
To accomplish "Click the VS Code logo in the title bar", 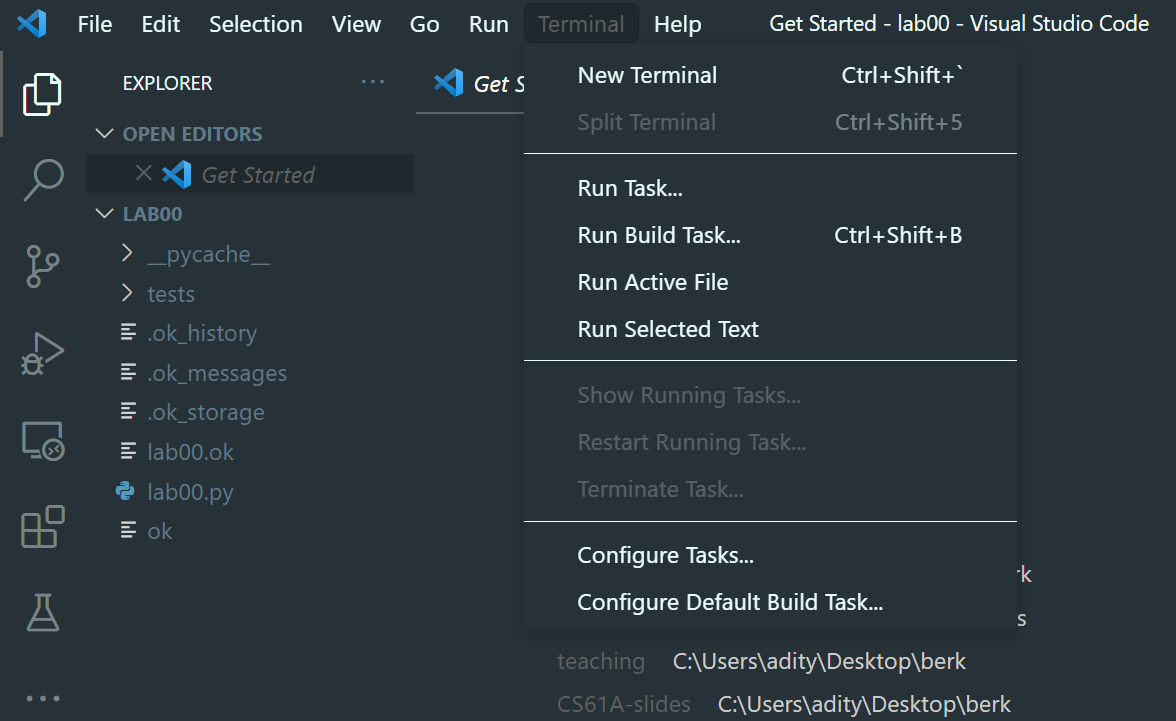I will click(33, 23).
